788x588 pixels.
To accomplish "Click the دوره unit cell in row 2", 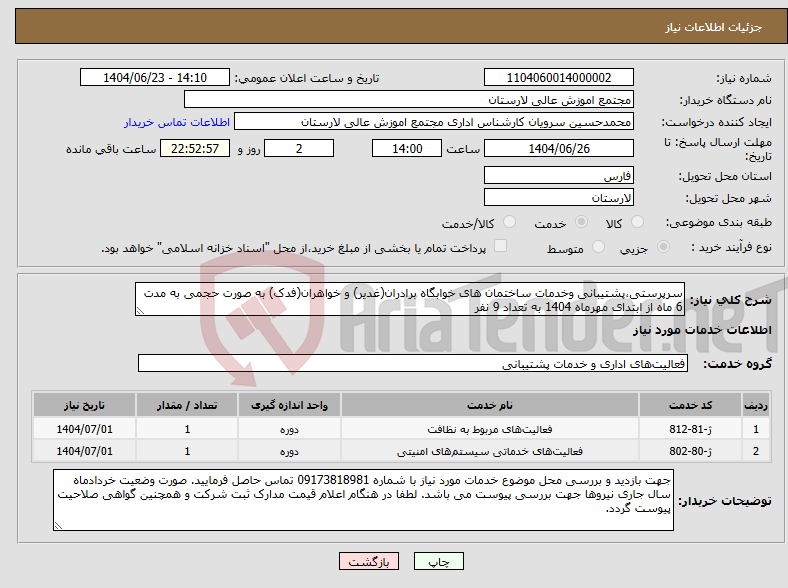I will coord(289,451).
